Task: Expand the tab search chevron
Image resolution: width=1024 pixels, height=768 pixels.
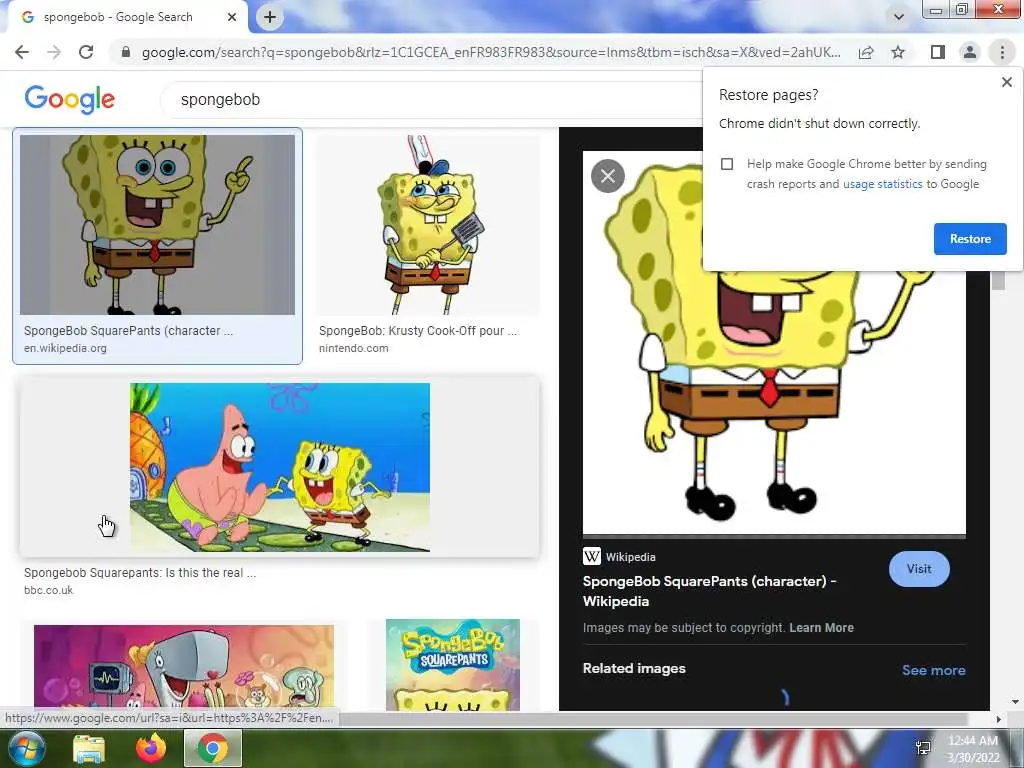Action: coord(899,17)
